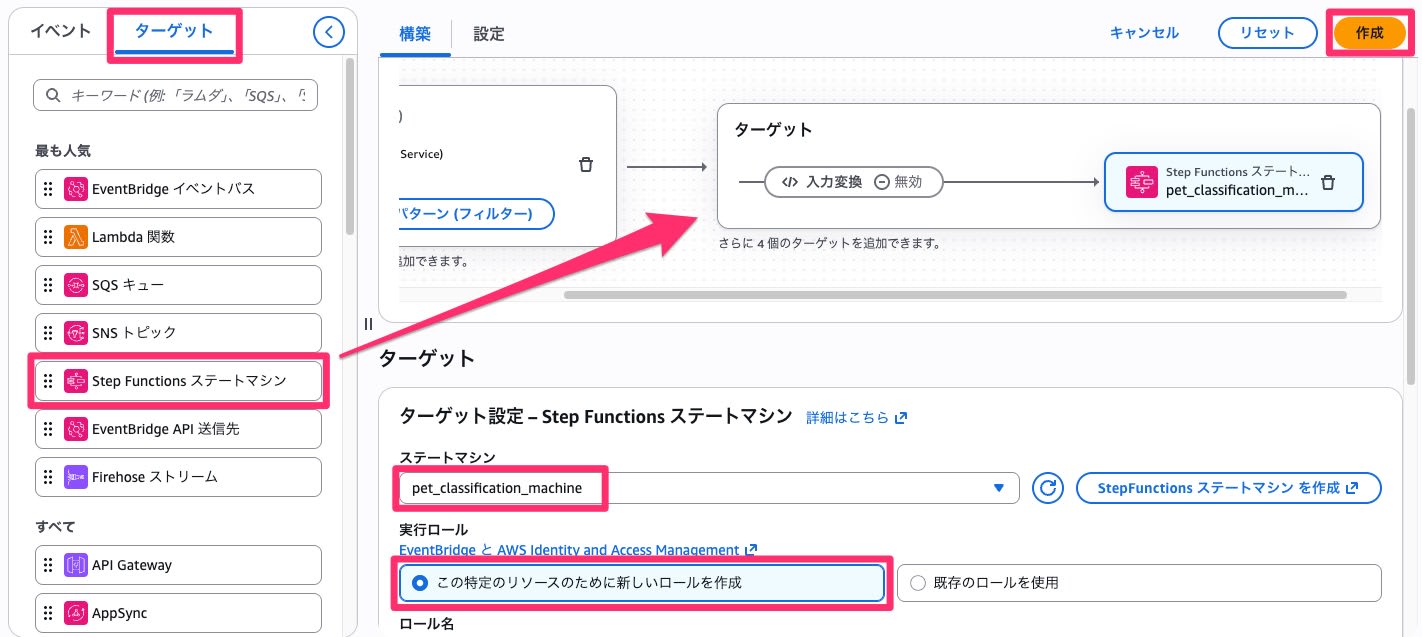Select '既存のロールを使用' radio option
Screen dimensions: 1422x637
(x=918, y=582)
